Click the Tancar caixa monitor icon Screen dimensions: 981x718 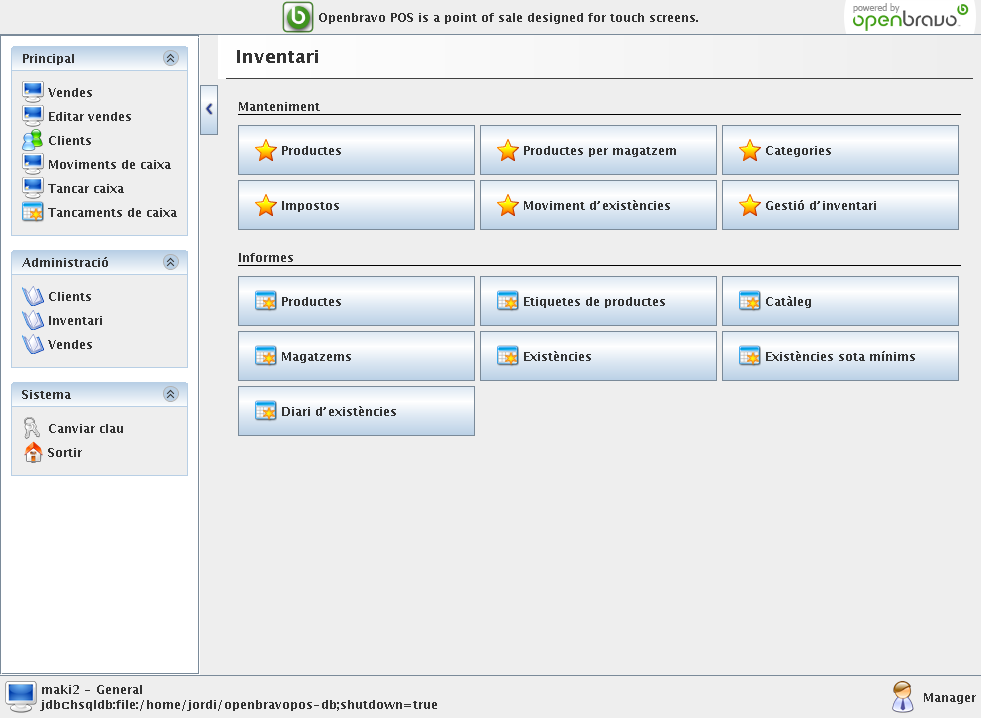point(33,188)
